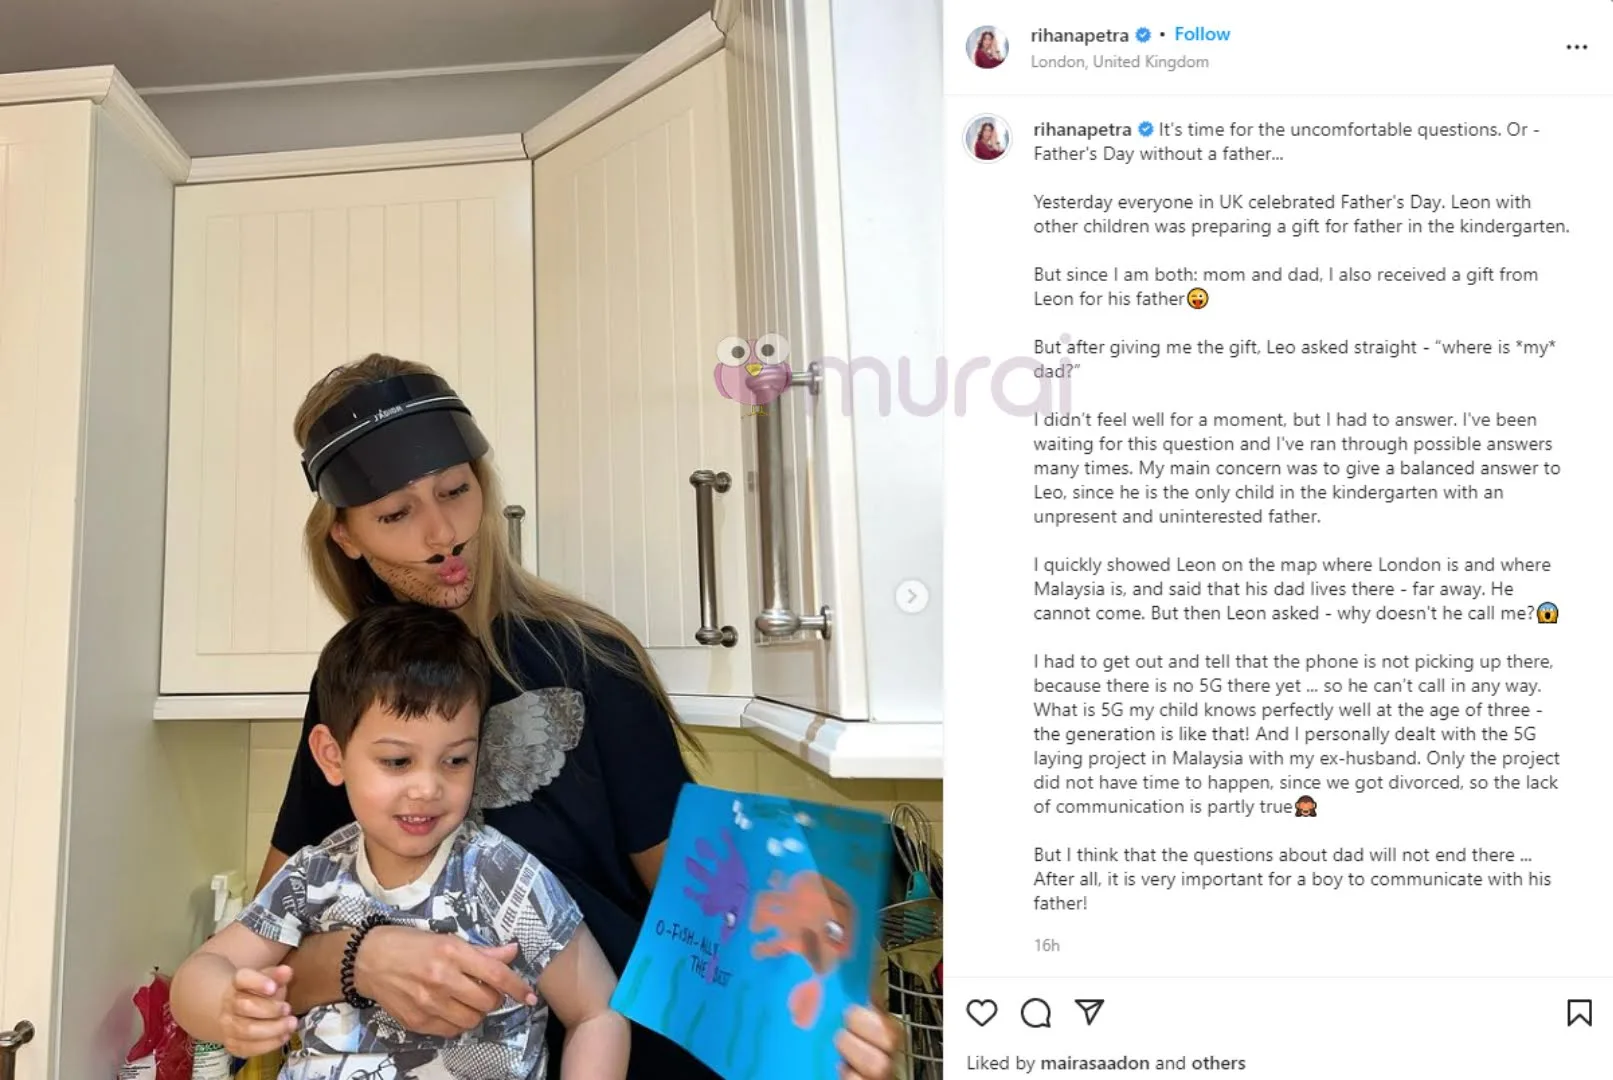Go to next photo with carousel arrow

pos(911,597)
